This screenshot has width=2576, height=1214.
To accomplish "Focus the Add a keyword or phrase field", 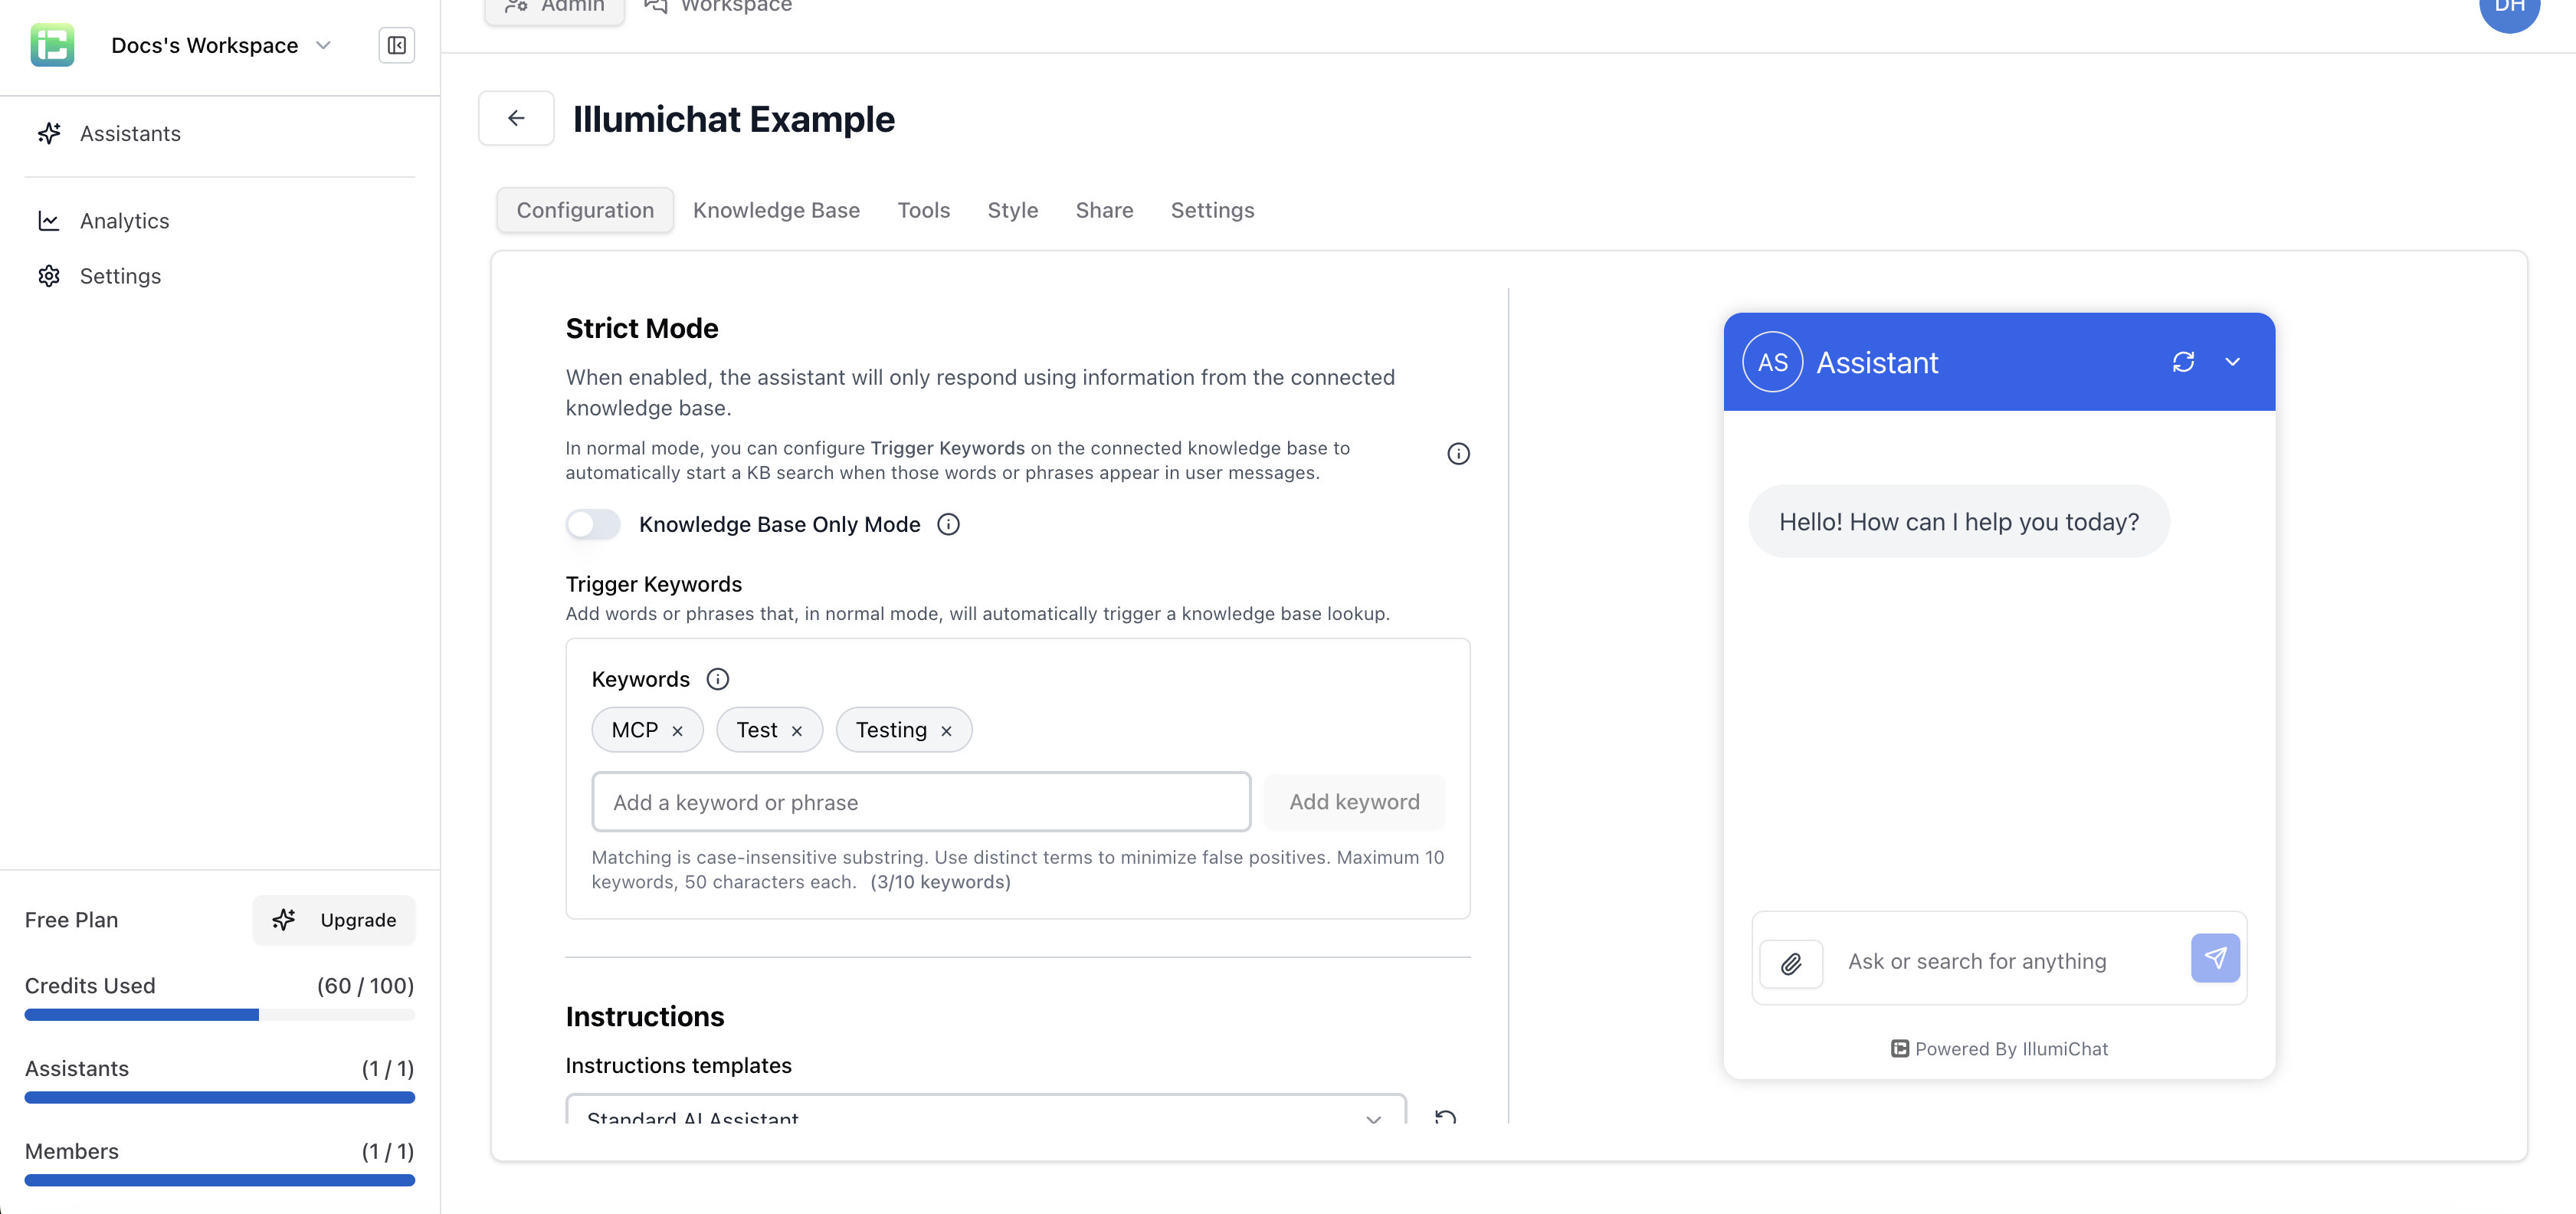I will [920, 802].
